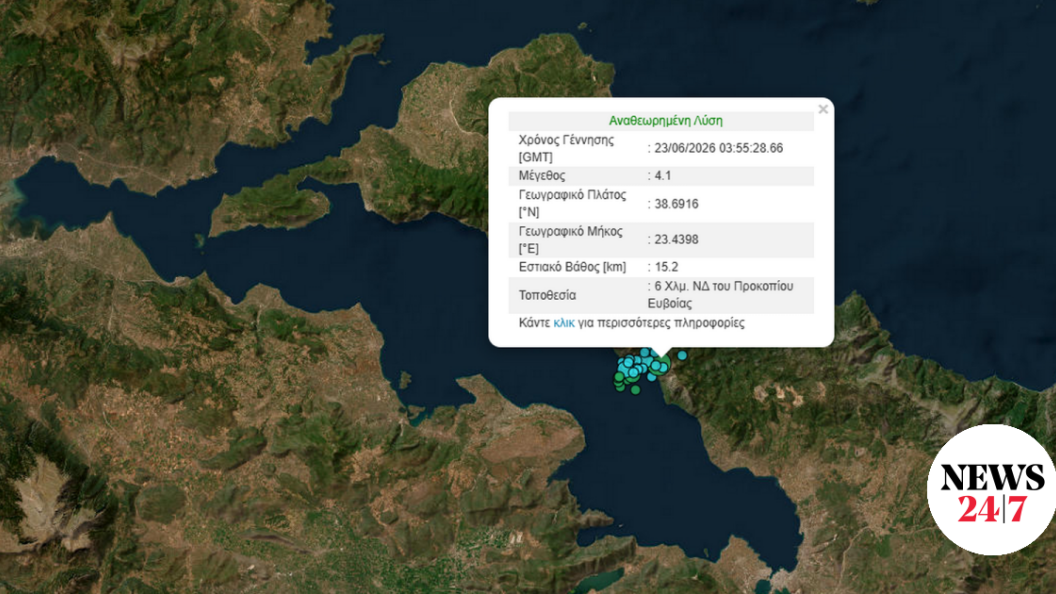Select the longitude value 23.4398

pos(676,240)
